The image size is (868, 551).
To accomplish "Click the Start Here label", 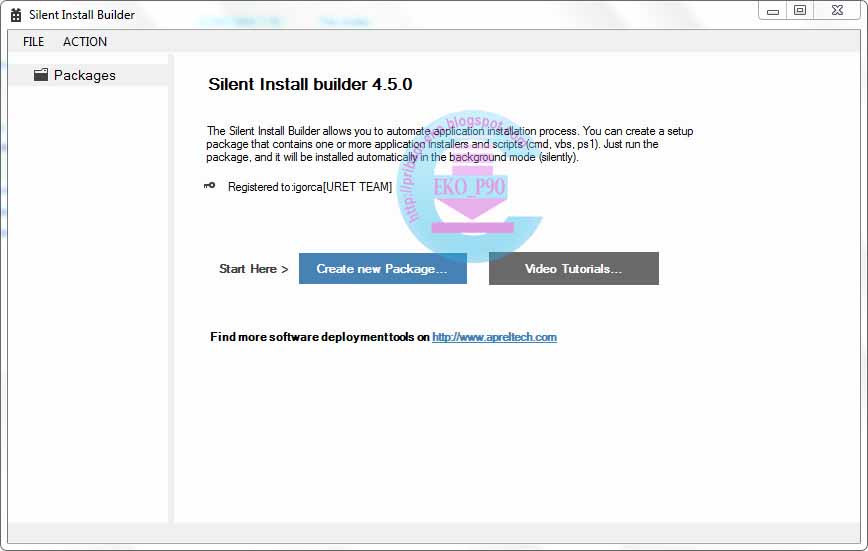I will click(254, 269).
